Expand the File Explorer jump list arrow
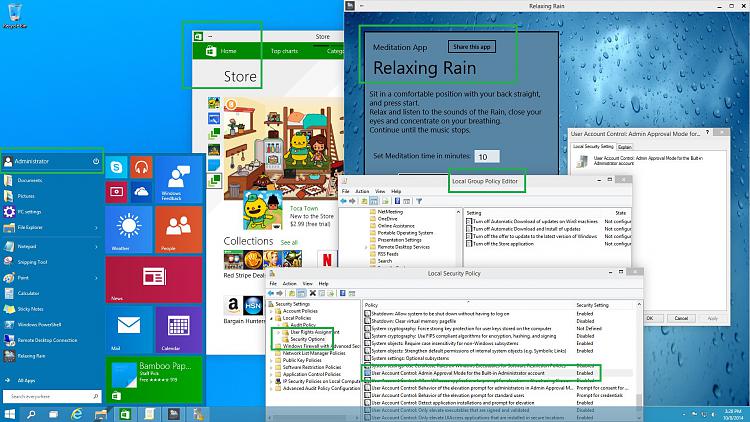 coord(96,228)
